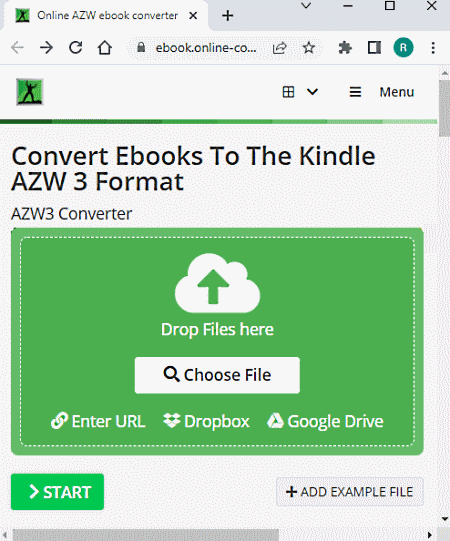Screen dimensions: 450x541
Task: Go to the browser home page
Action: [105, 48]
